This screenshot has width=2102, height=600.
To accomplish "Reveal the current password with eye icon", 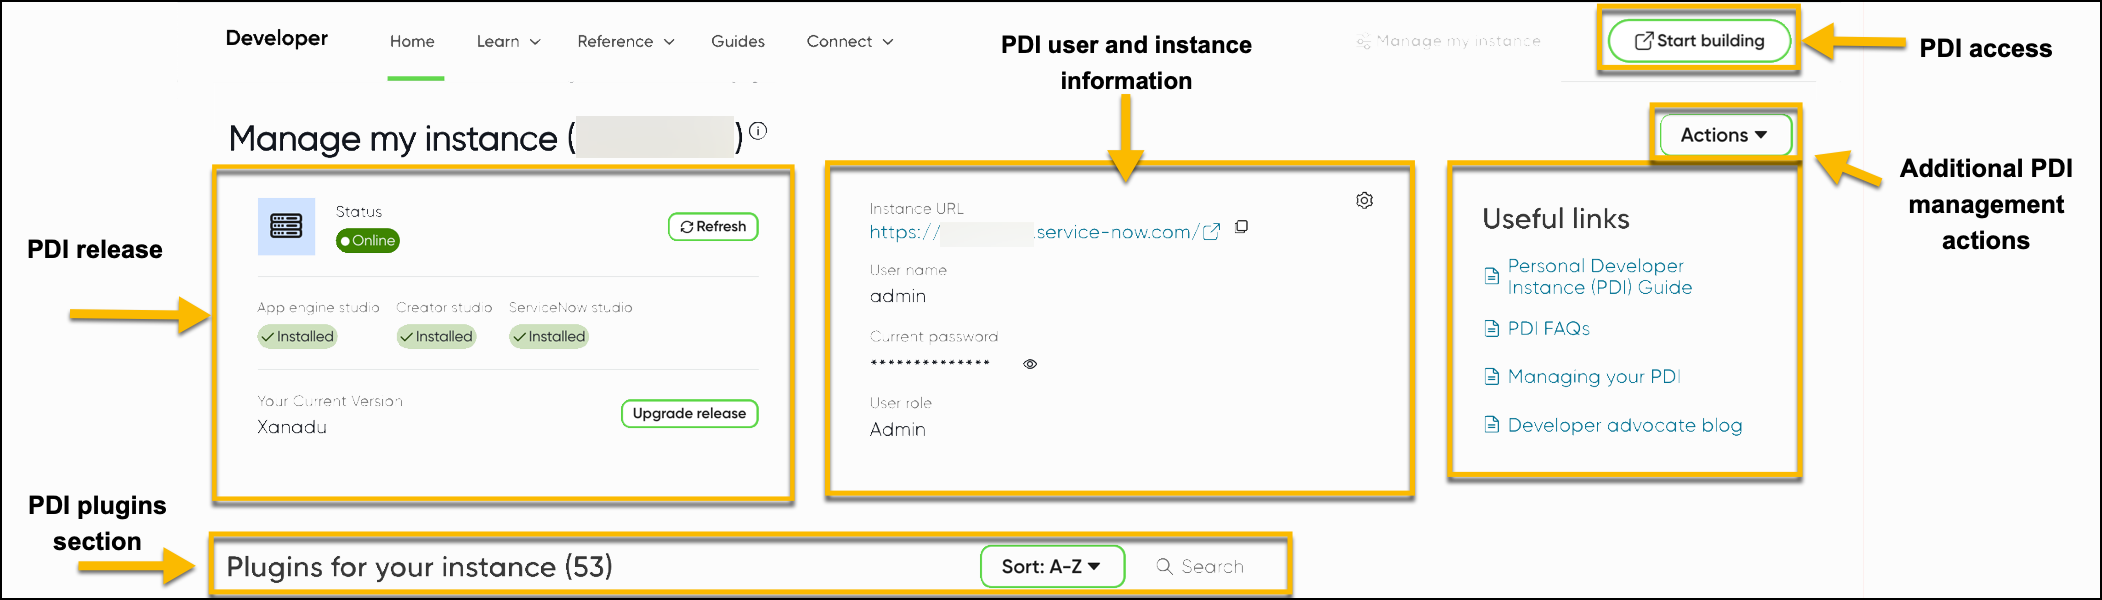I will [1030, 364].
